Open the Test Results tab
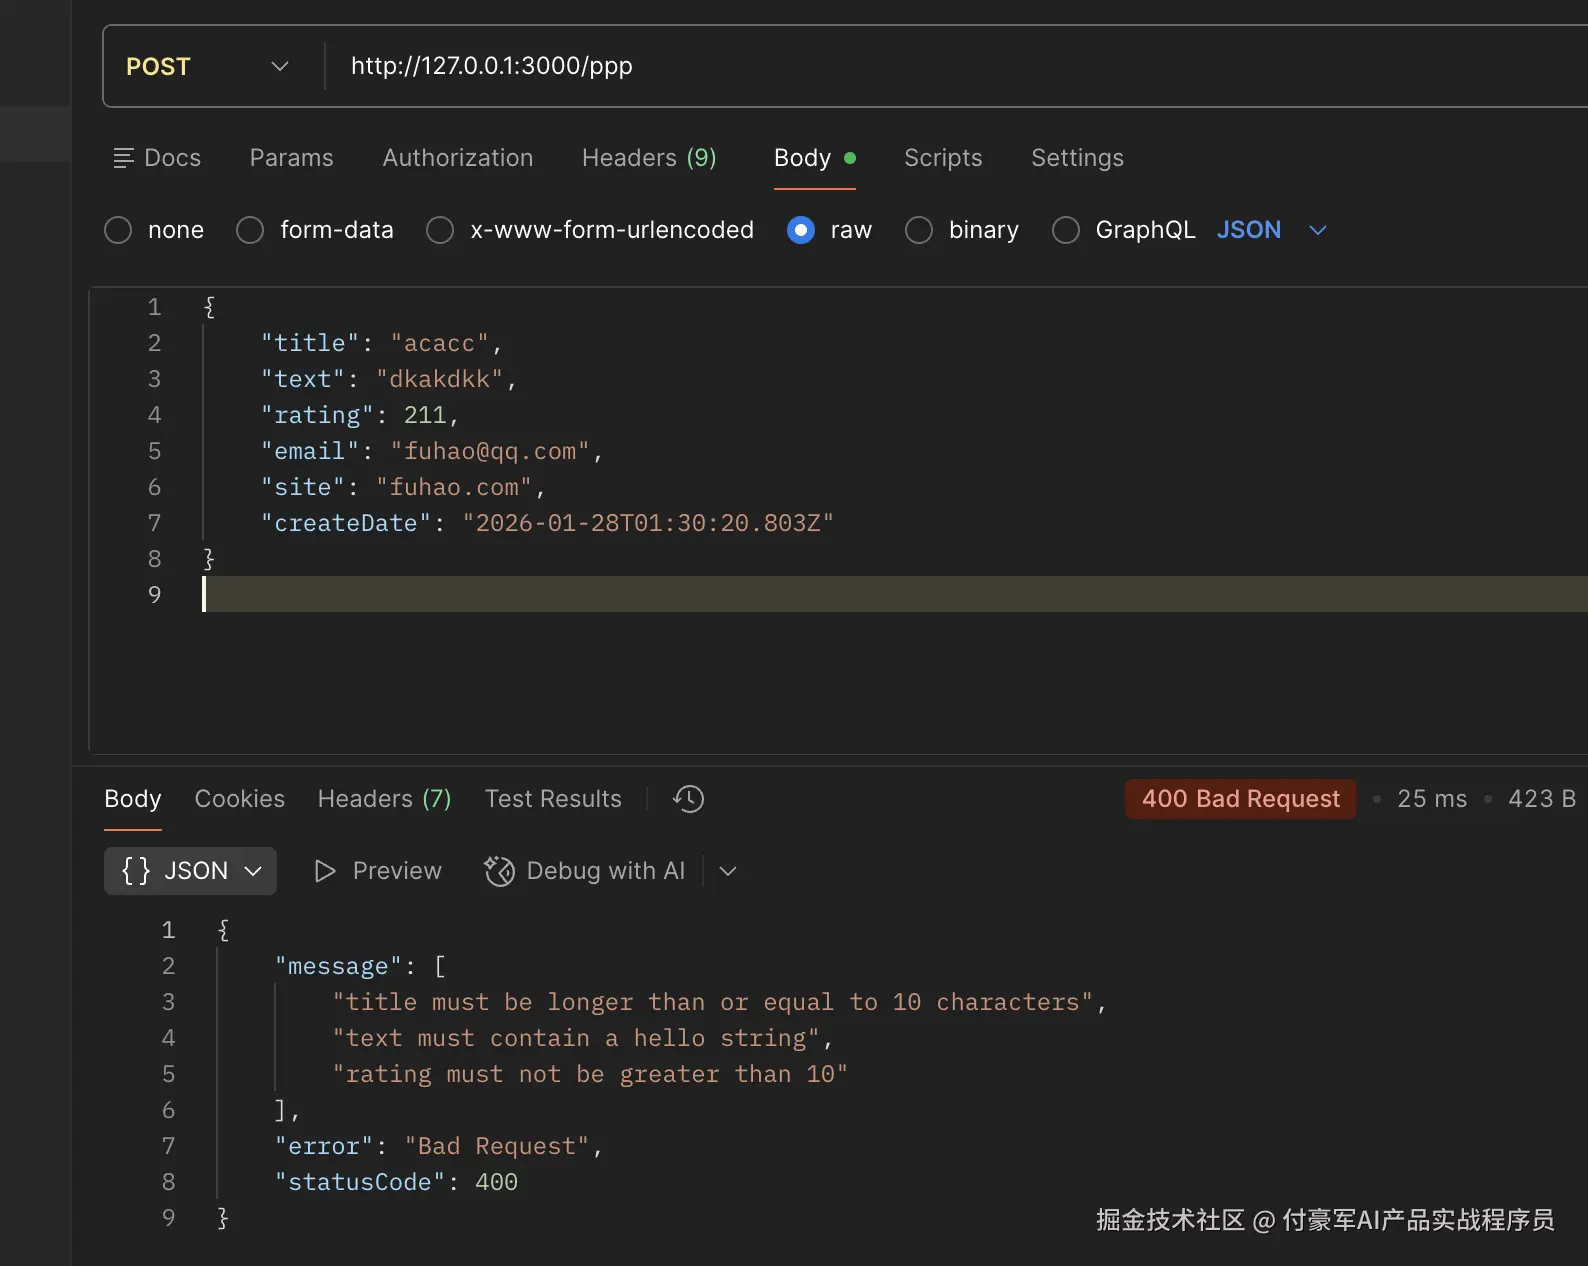Viewport: 1588px width, 1266px height. tap(553, 799)
